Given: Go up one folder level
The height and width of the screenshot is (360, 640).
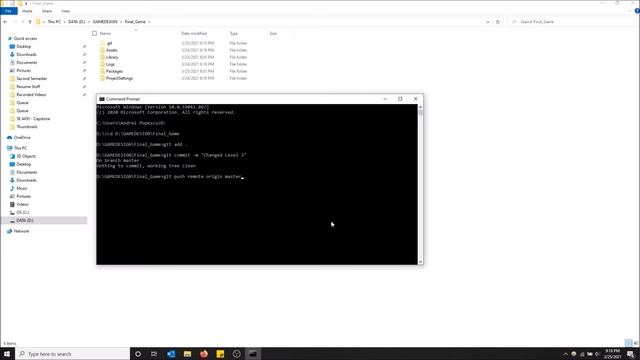Looking at the screenshot, I should [29, 22].
